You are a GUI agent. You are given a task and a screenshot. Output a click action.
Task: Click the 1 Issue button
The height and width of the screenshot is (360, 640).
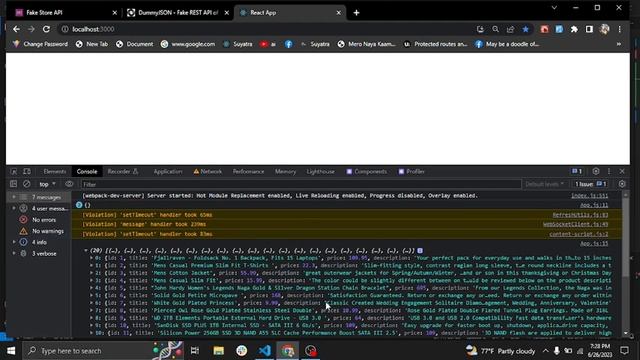coord(591,184)
